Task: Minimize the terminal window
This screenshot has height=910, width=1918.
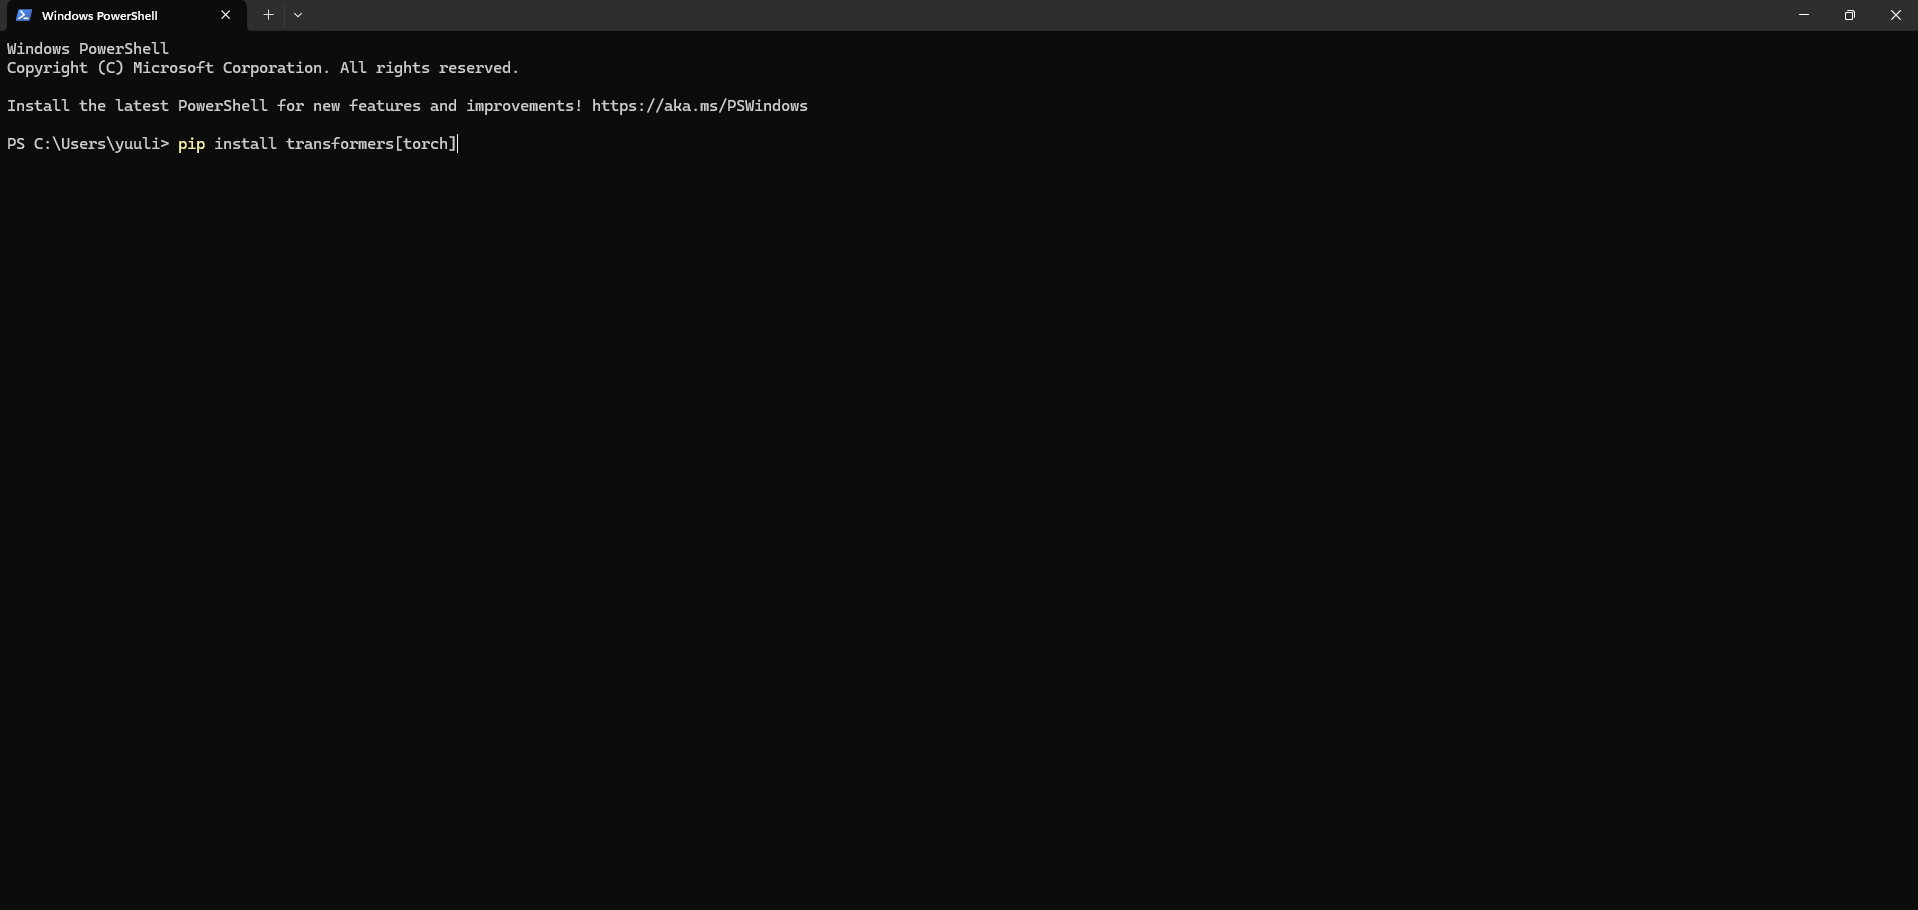Action: (x=1804, y=15)
